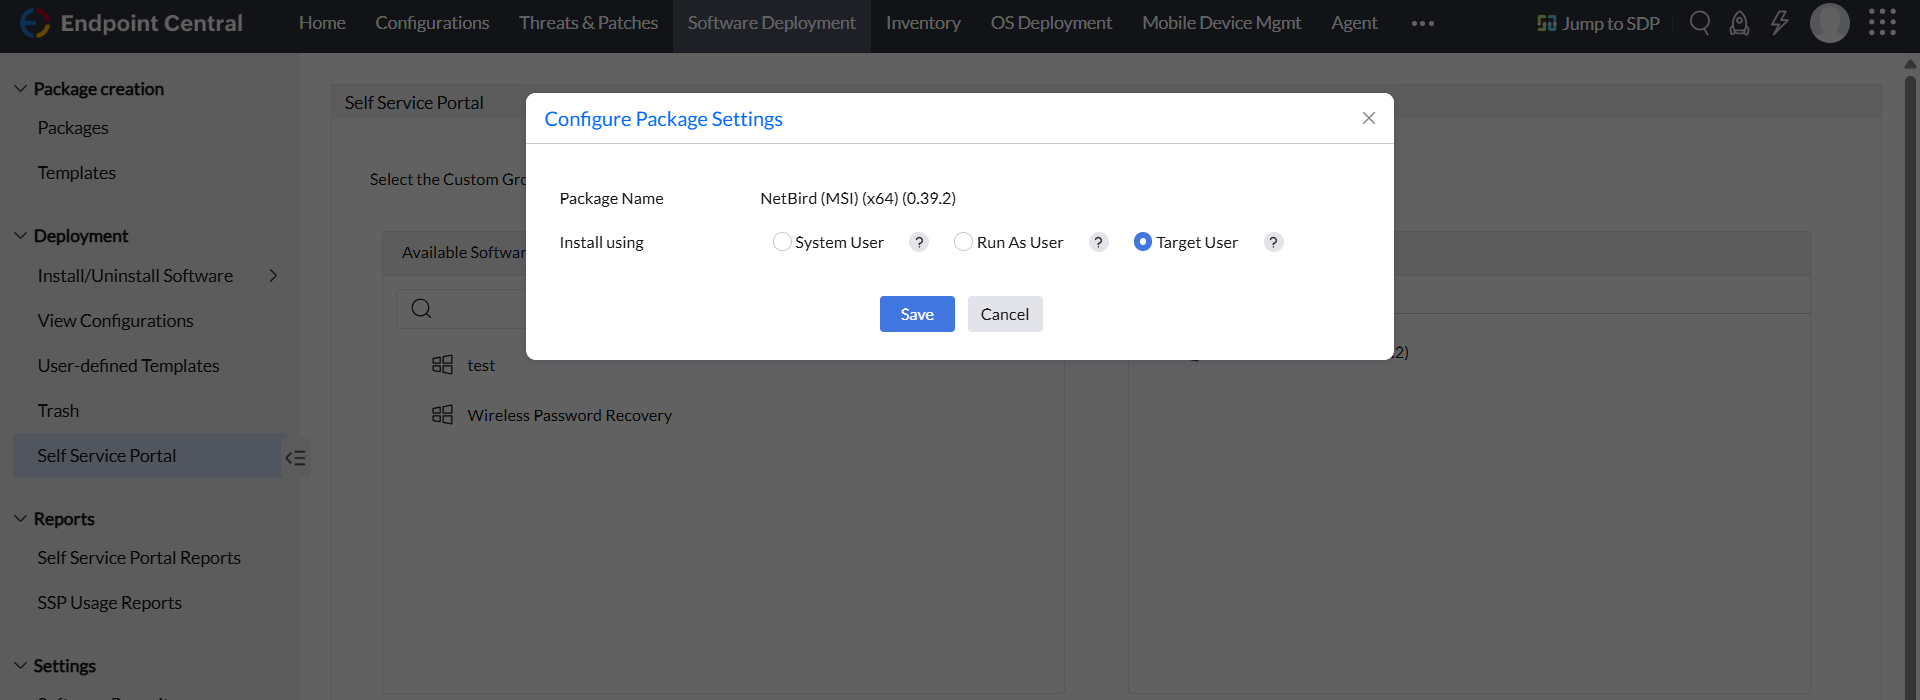Expand the Install/Uninstall Software submenu arrow
The height and width of the screenshot is (700, 1920).
tap(273, 276)
